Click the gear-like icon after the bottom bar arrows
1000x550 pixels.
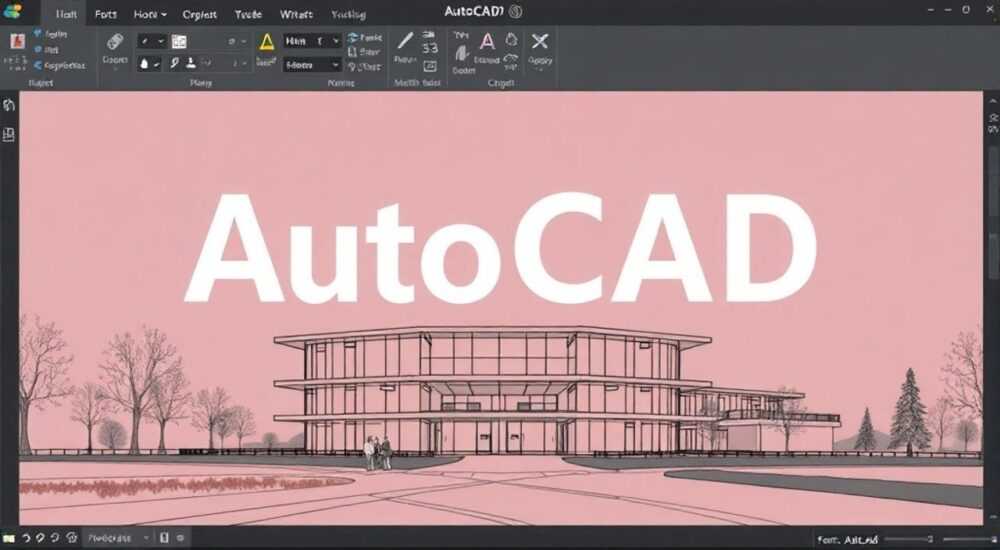point(71,539)
